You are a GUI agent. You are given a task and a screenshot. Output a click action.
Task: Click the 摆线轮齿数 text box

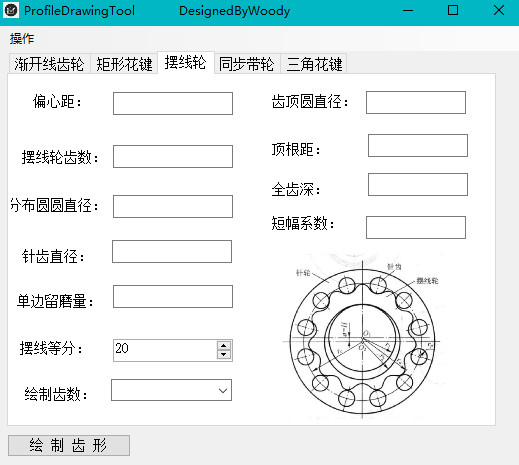pyautogui.click(x=173, y=156)
